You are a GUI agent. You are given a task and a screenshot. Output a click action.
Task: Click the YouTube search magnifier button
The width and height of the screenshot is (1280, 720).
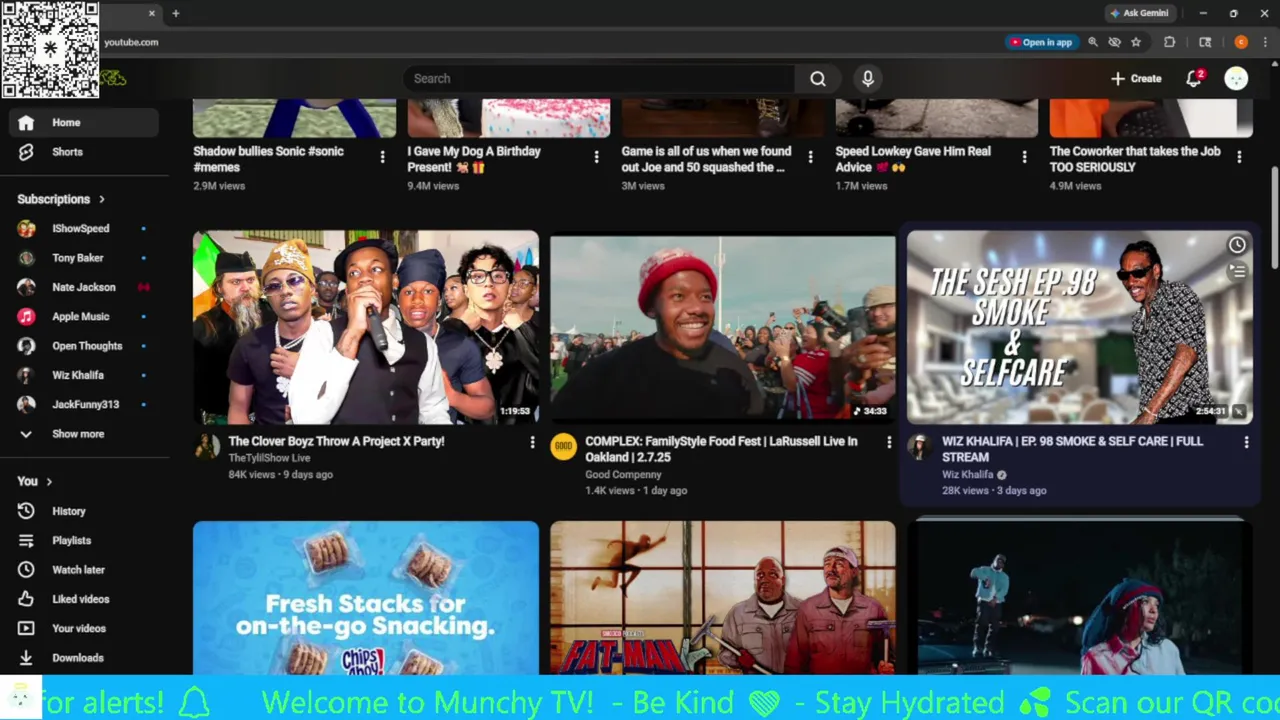[x=818, y=79]
